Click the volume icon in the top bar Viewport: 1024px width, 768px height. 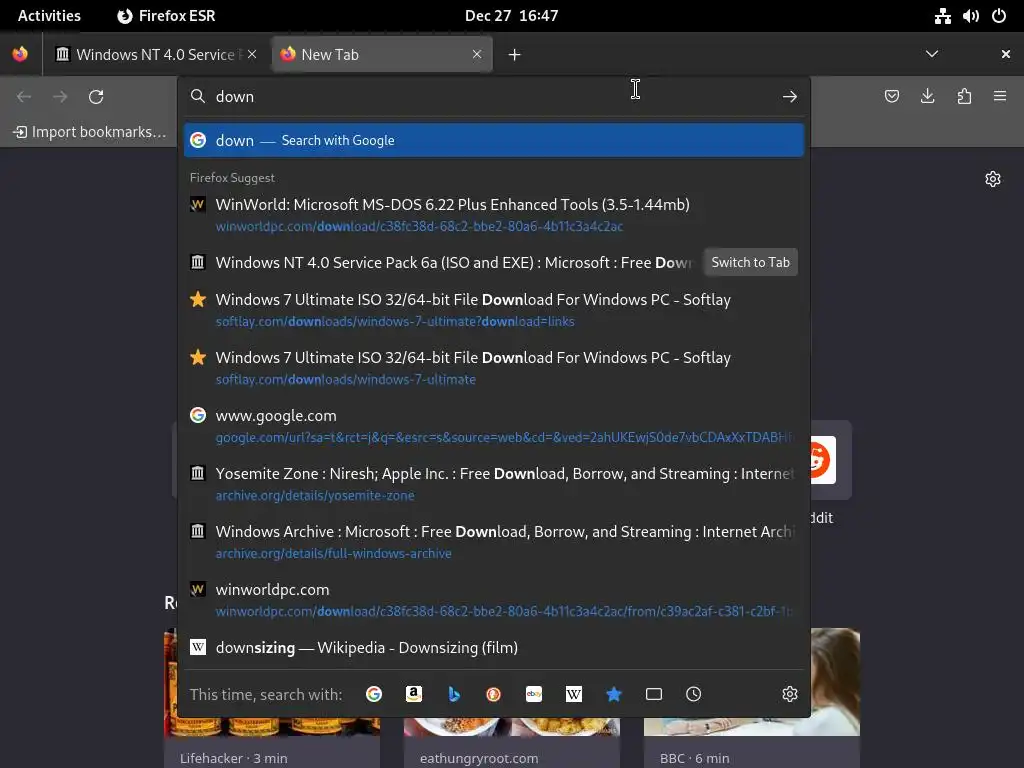point(970,16)
